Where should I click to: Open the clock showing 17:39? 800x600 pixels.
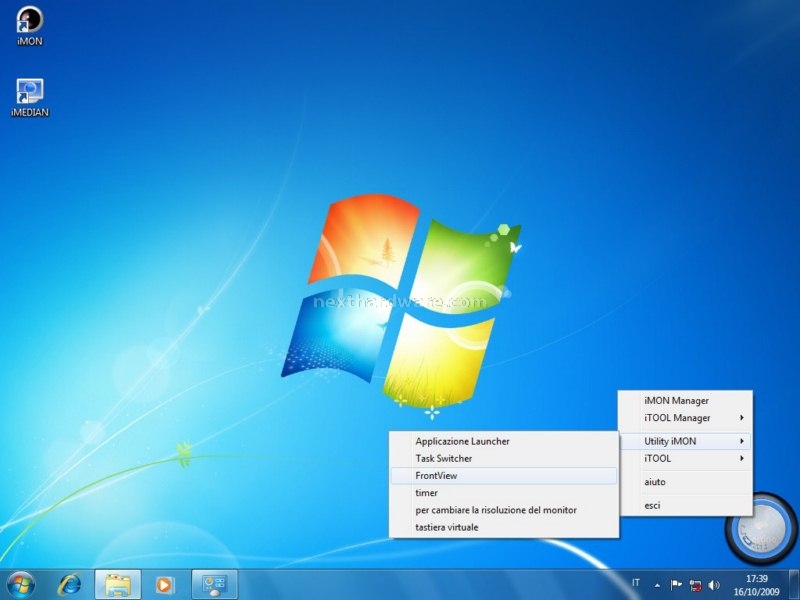pos(757,585)
